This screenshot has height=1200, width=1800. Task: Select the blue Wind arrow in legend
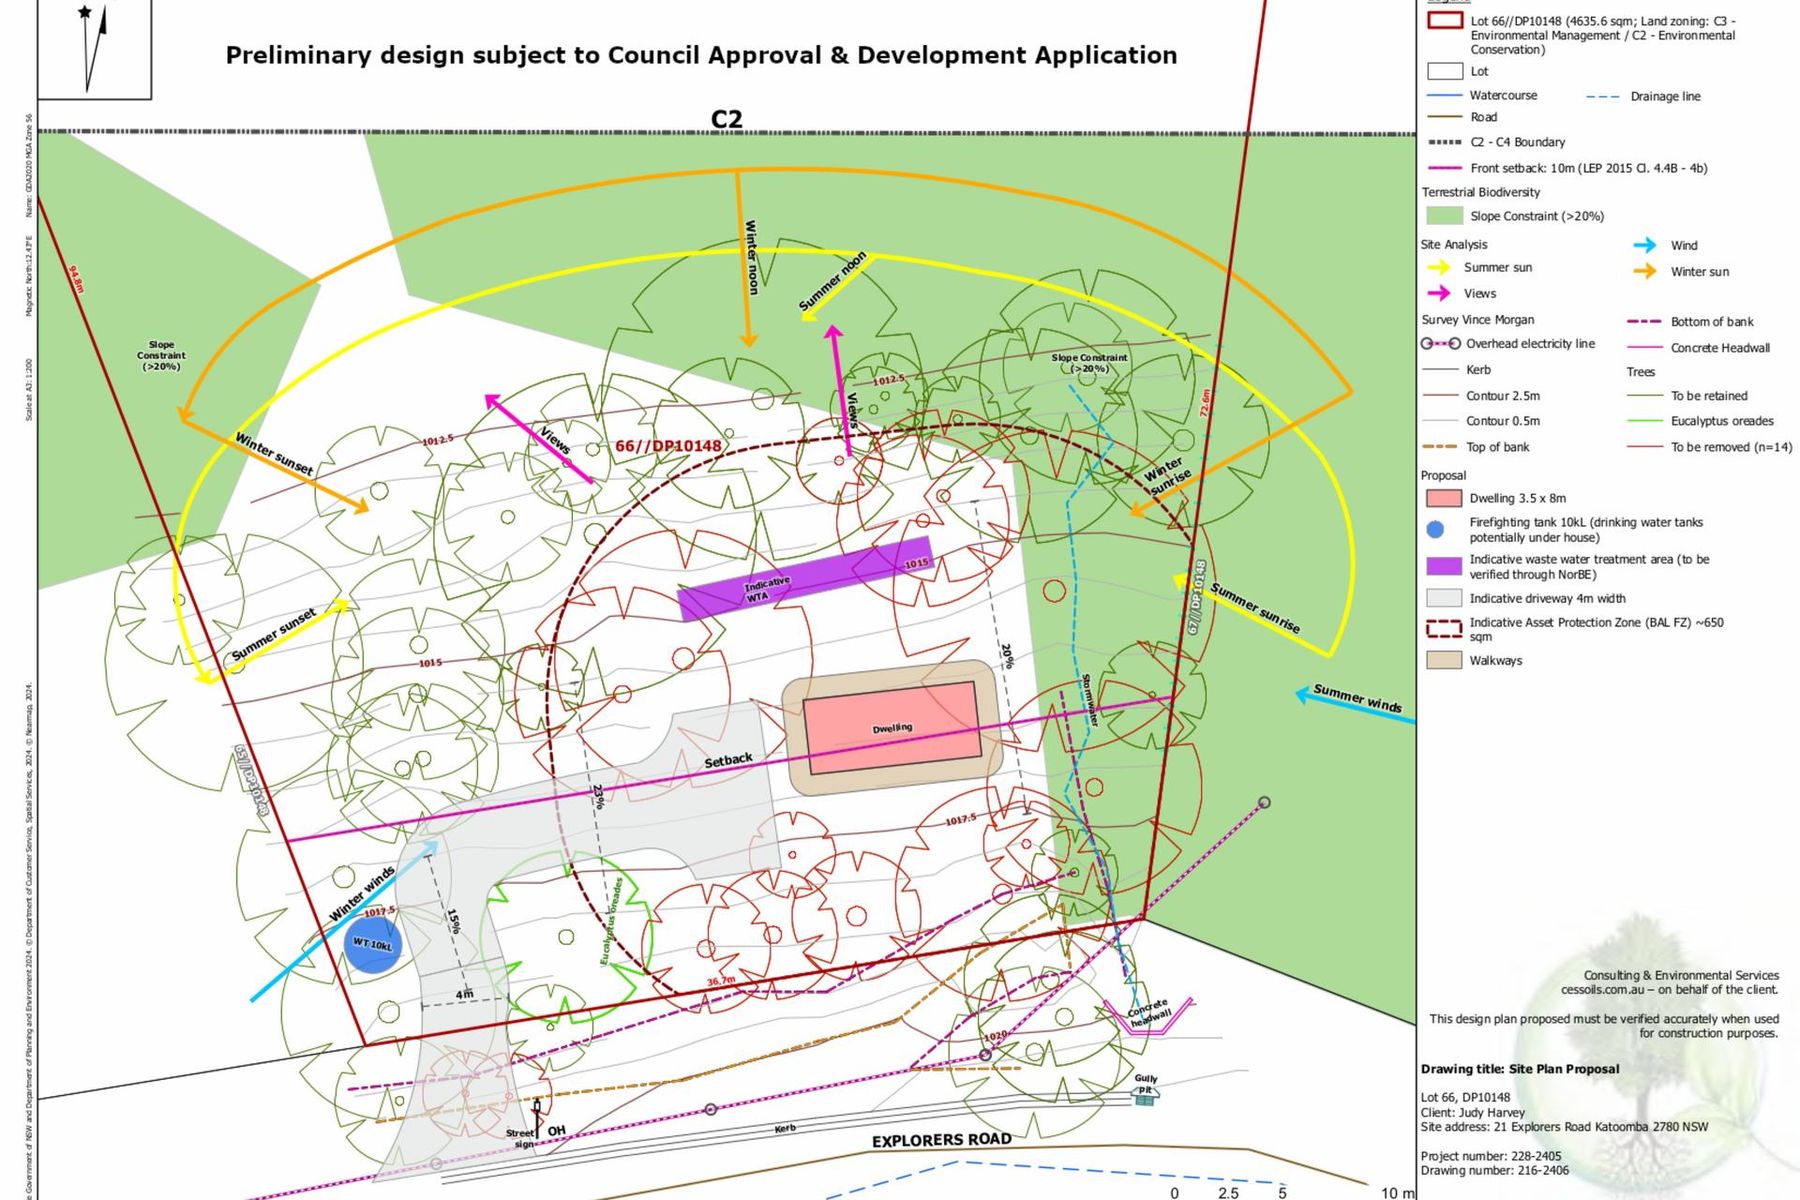click(x=1644, y=245)
